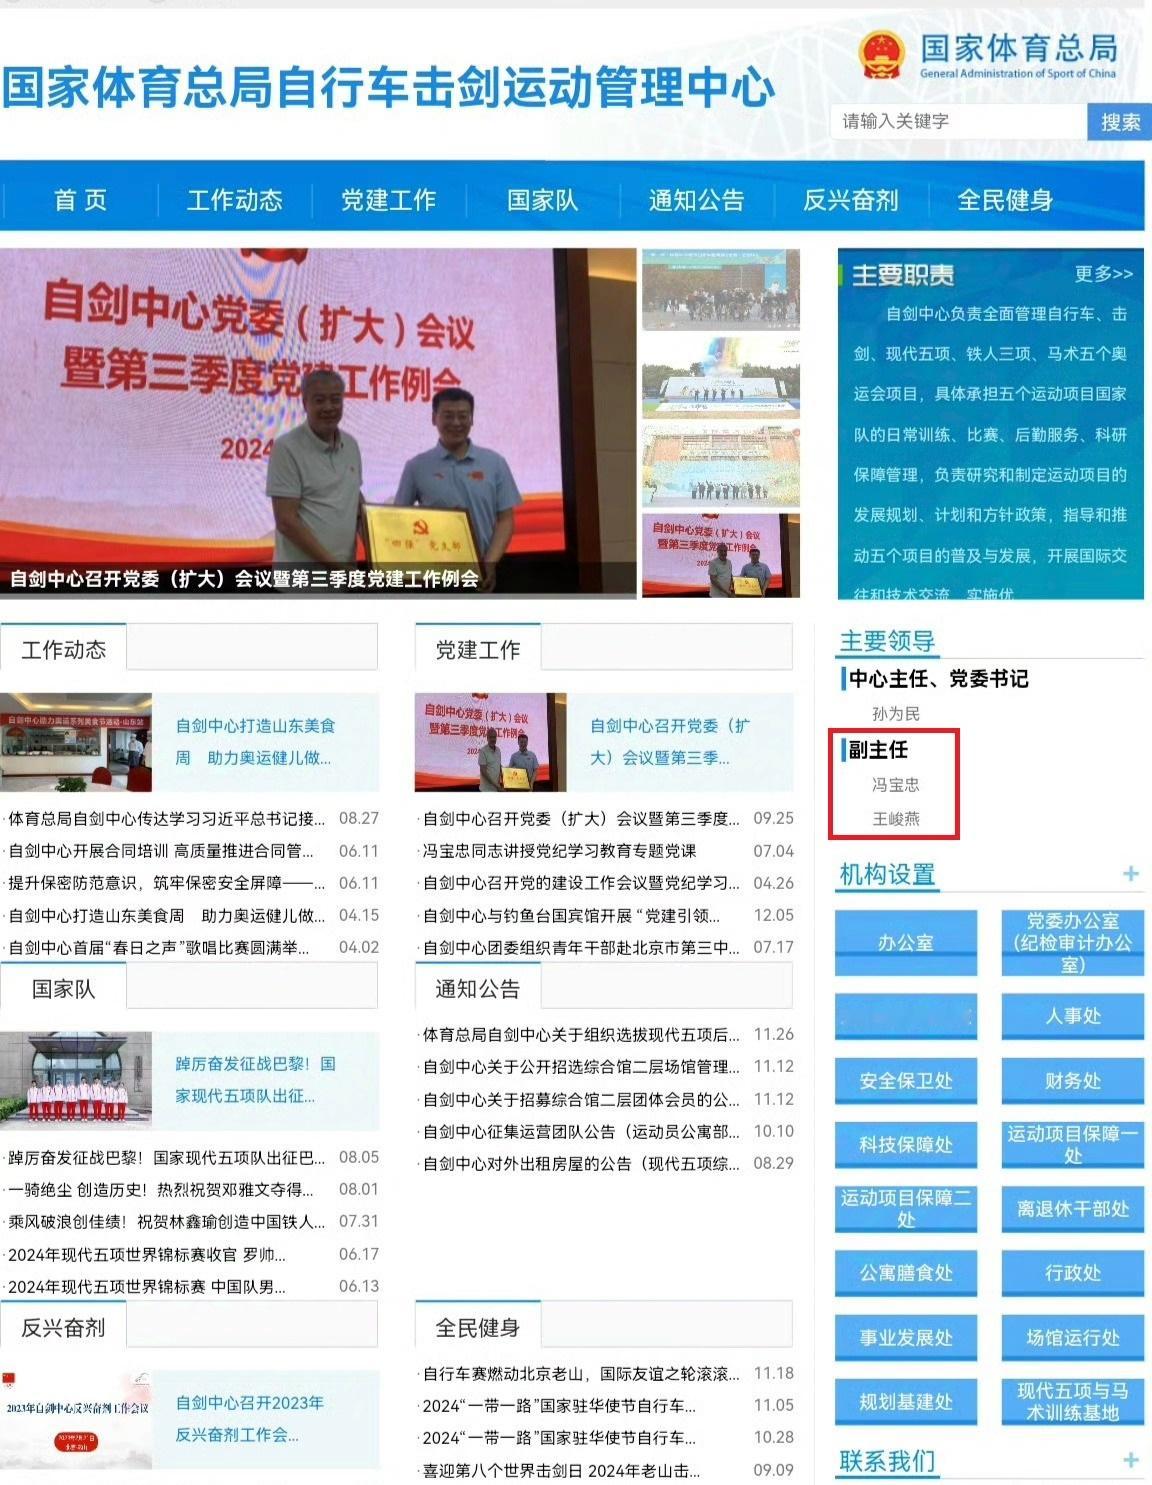This screenshot has width=1152, height=1485.
Task: Expand 联系我们 section with plus icon
Action: click(x=1130, y=1460)
